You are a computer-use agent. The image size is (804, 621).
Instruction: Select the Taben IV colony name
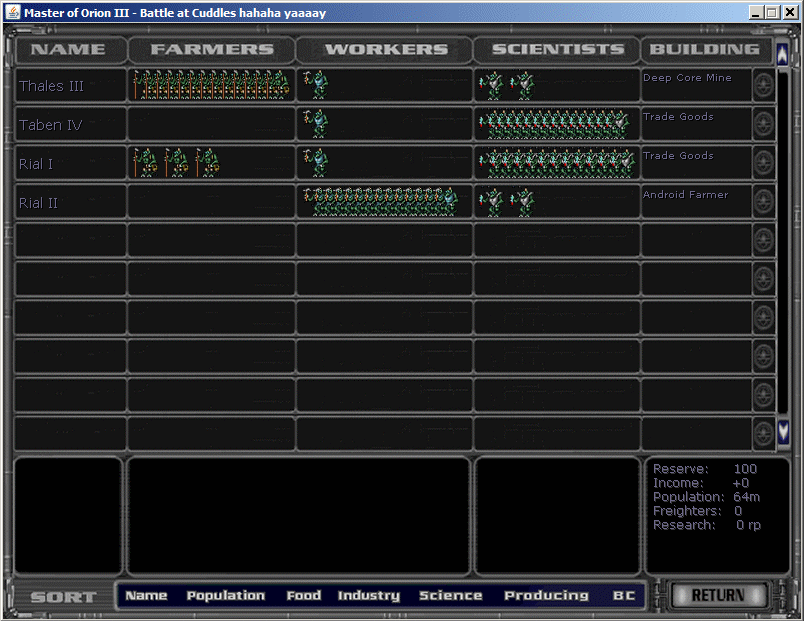pos(50,125)
